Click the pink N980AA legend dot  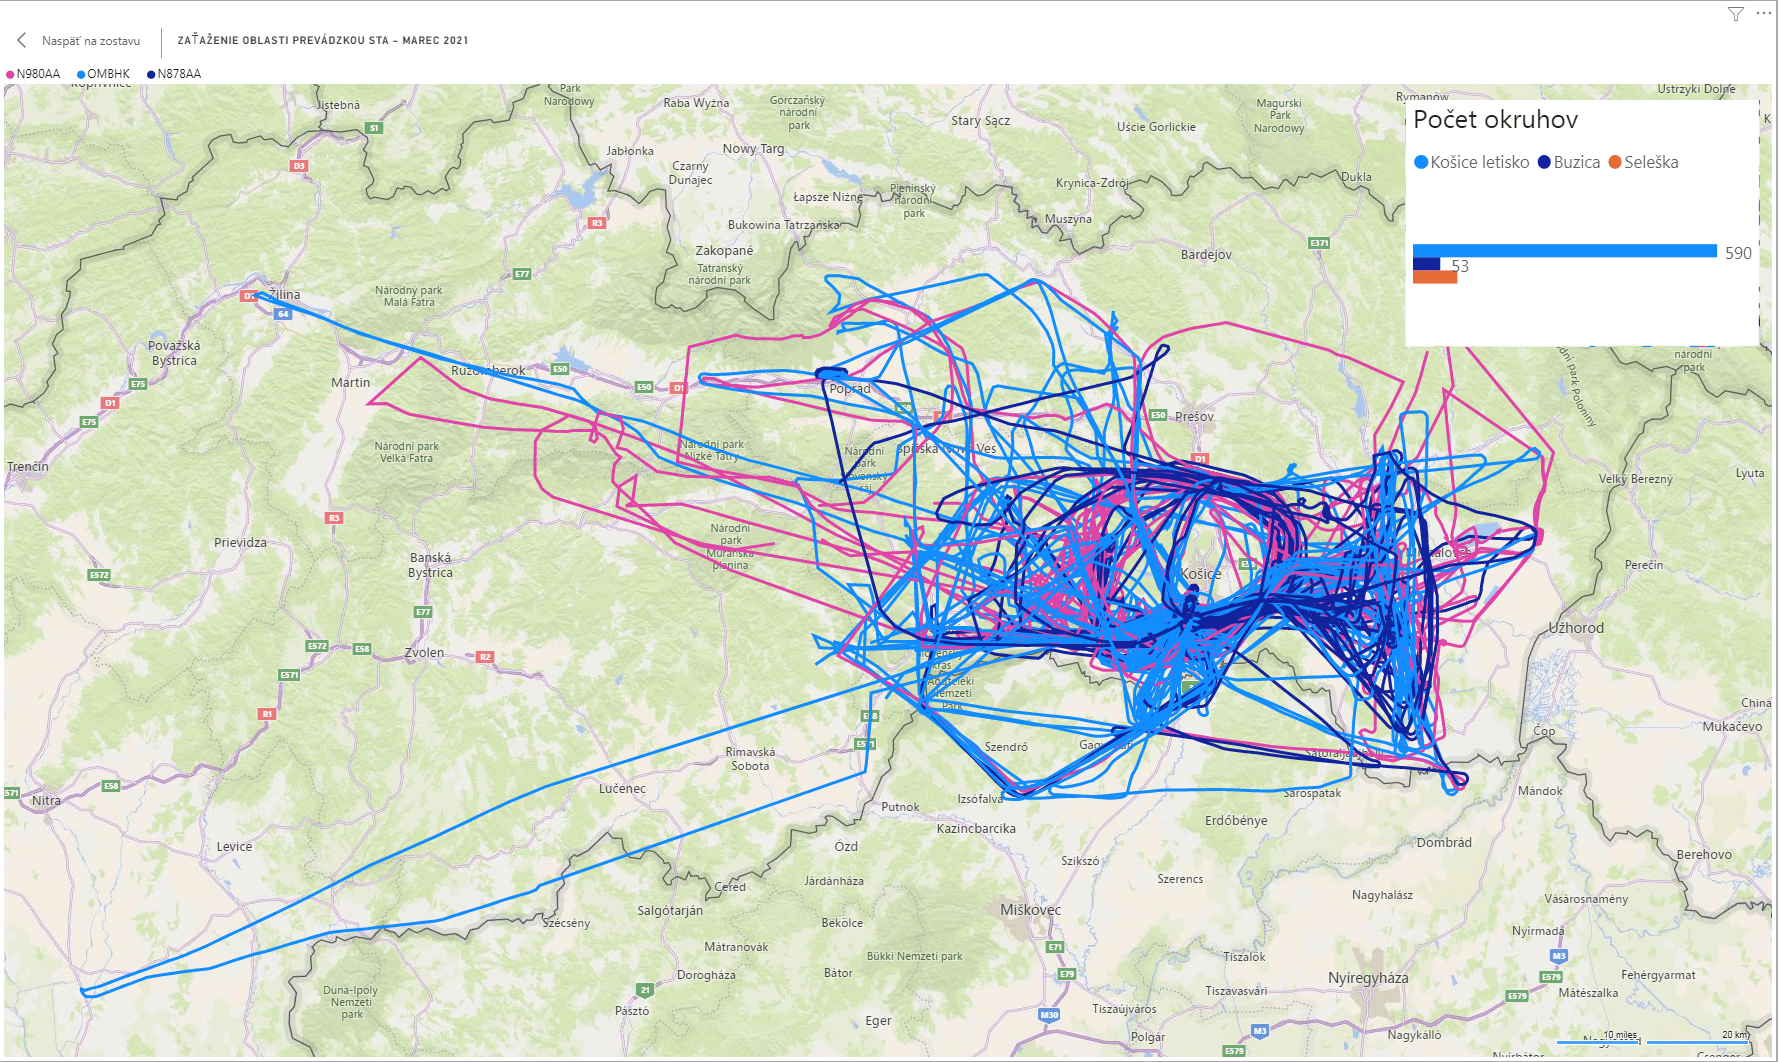click(10, 74)
